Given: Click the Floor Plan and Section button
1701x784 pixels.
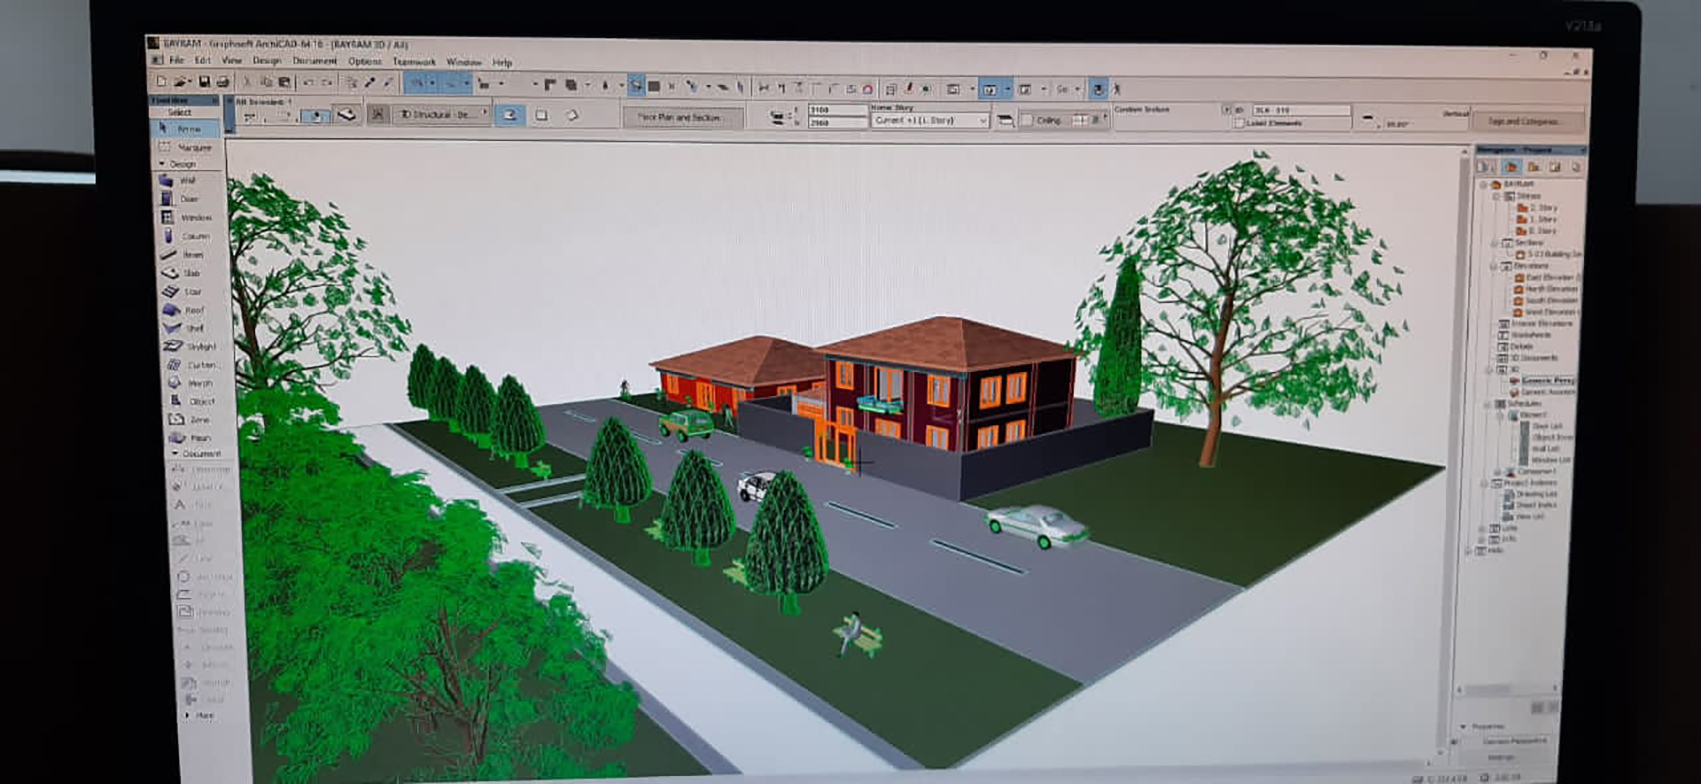Looking at the screenshot, I should click(x=680, y=118).
